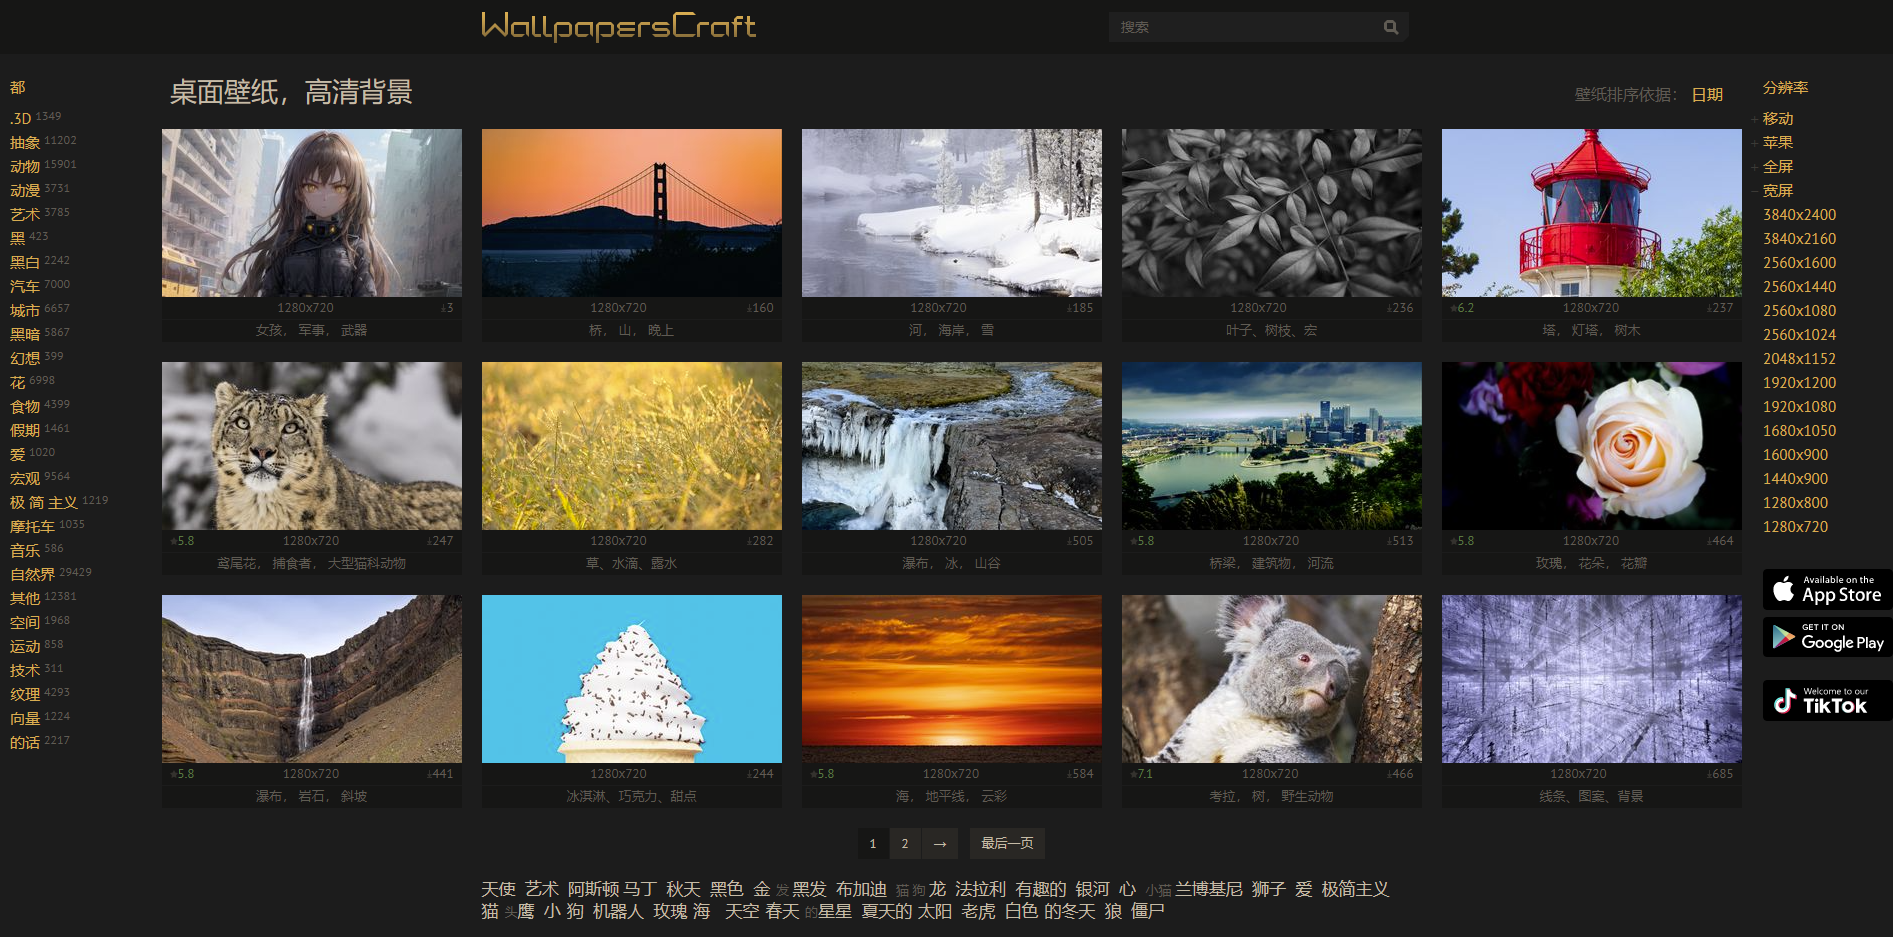Screen dimensions: 1893x937
Task: Click the 最后一页 button
Action: (1007, 843)
